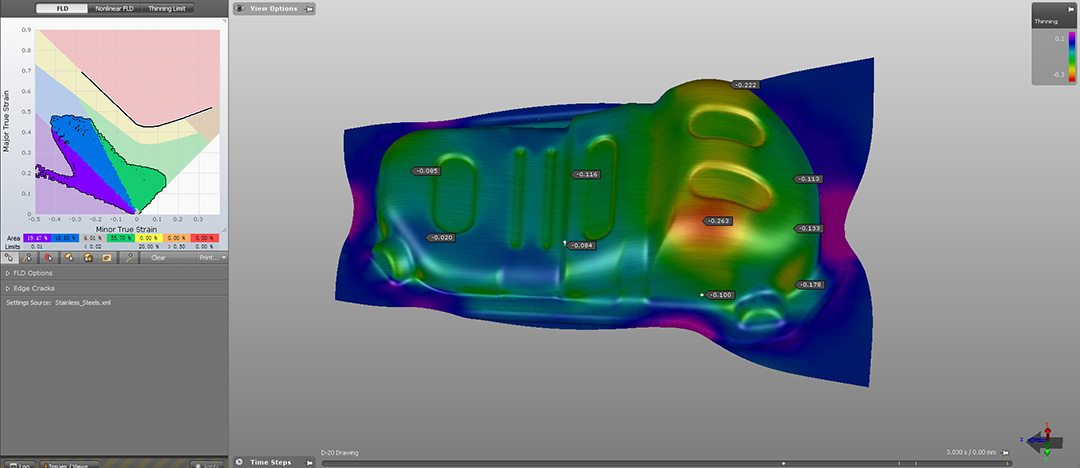The height and width of the screenshot is (468, 1080).
Task: Switch to the Thinning Limit tab
Action: tap(167, 9)
